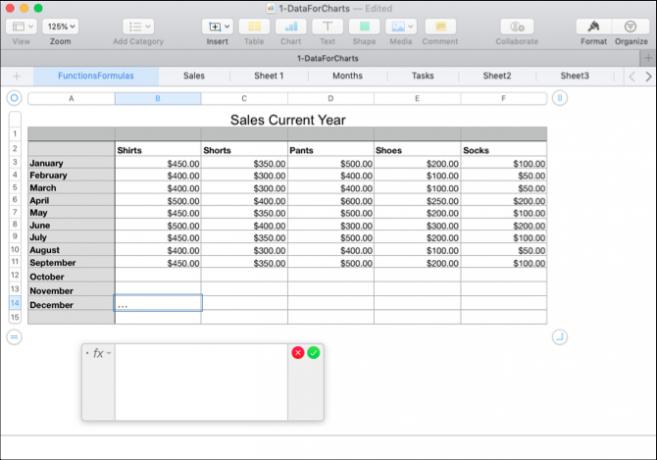Viewport: 657px width, 460px height.
Task: Select column B header
Action: (158, 98)
